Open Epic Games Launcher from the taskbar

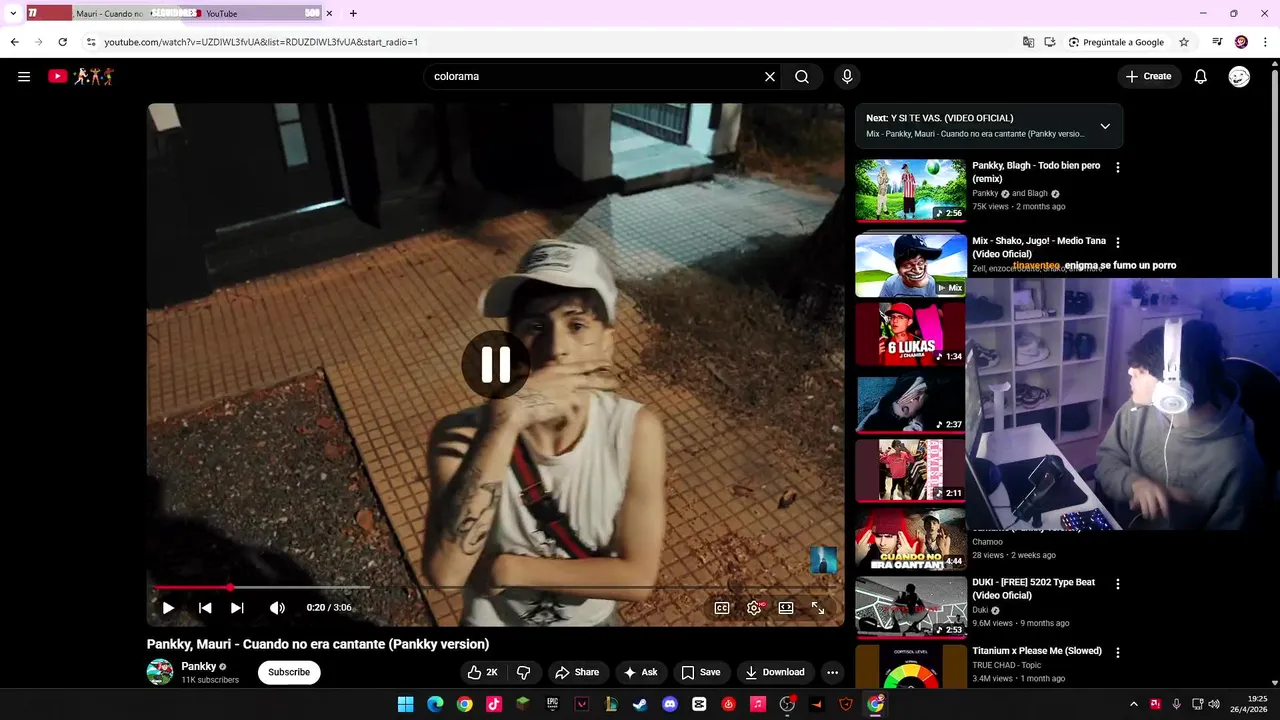click(552, 704)
